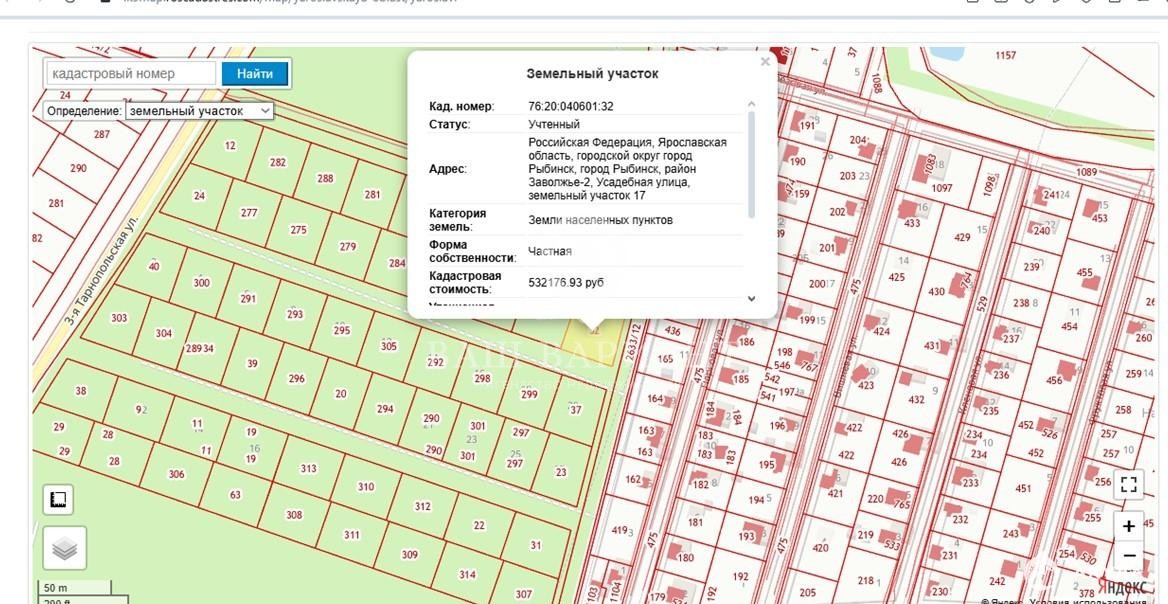
Task: Select land parcel 308 on the map
Action: pos(293,515)
